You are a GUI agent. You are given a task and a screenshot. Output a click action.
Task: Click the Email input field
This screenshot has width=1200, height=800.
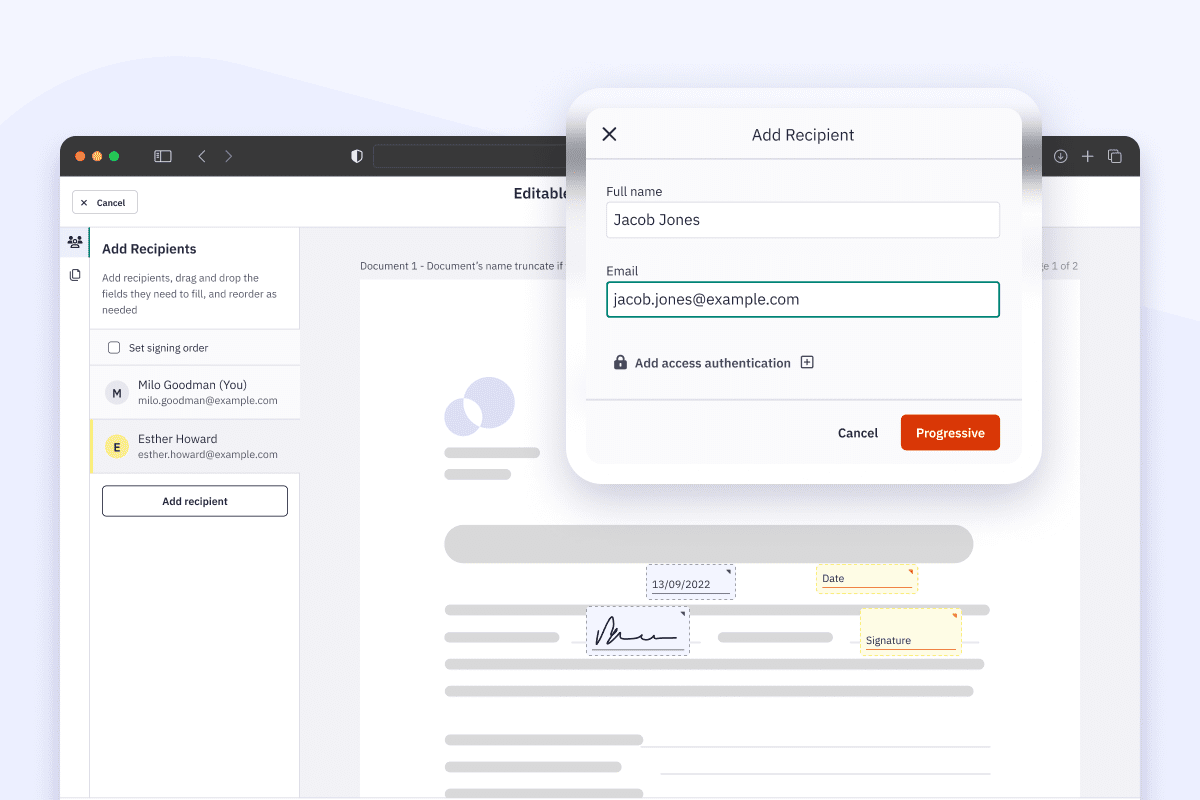click(802, 299)
